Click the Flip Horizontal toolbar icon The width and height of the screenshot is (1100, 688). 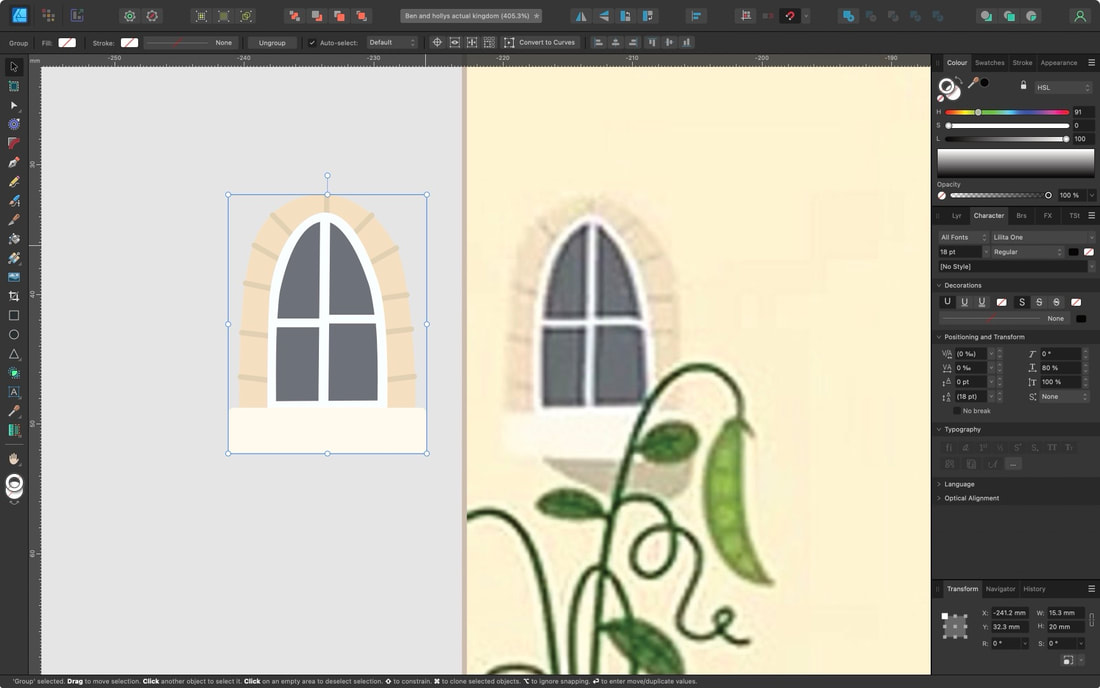click(581, 15)
